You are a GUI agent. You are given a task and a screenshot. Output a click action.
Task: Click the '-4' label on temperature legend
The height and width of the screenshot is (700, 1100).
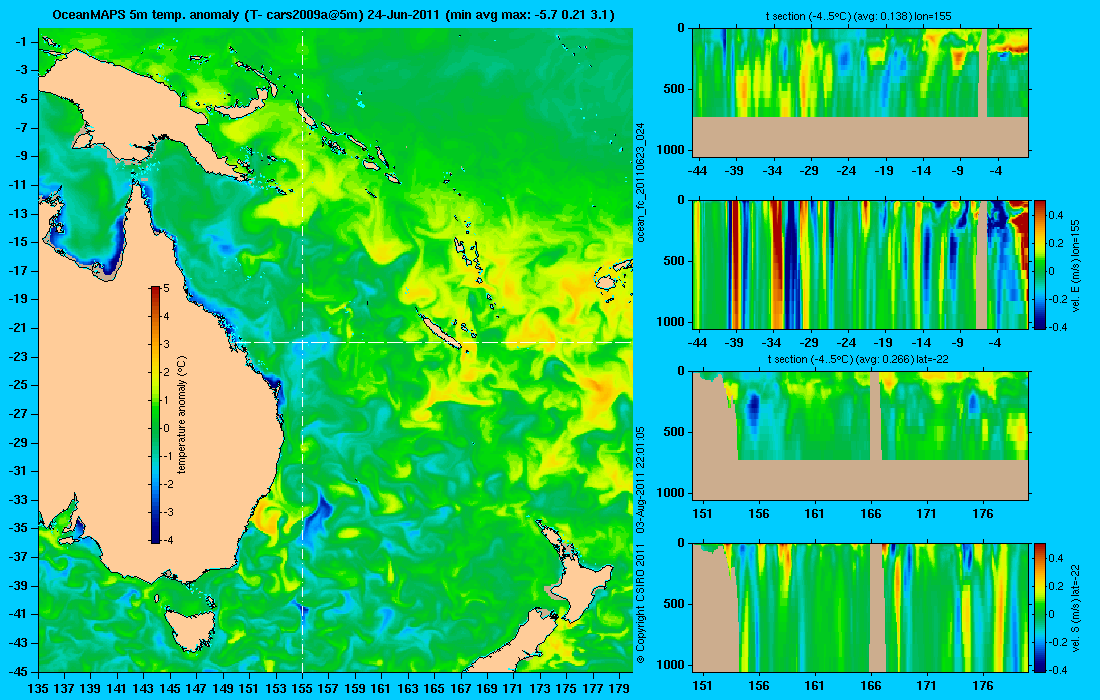click(x=168, y=540)
